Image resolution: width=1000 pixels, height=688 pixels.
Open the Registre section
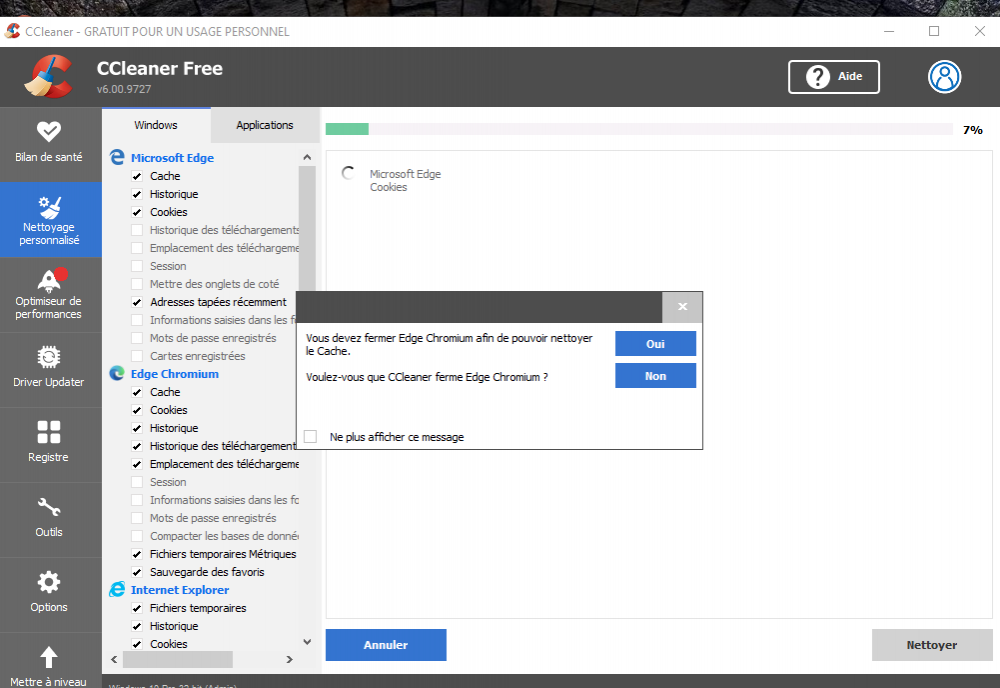point(49,444)
